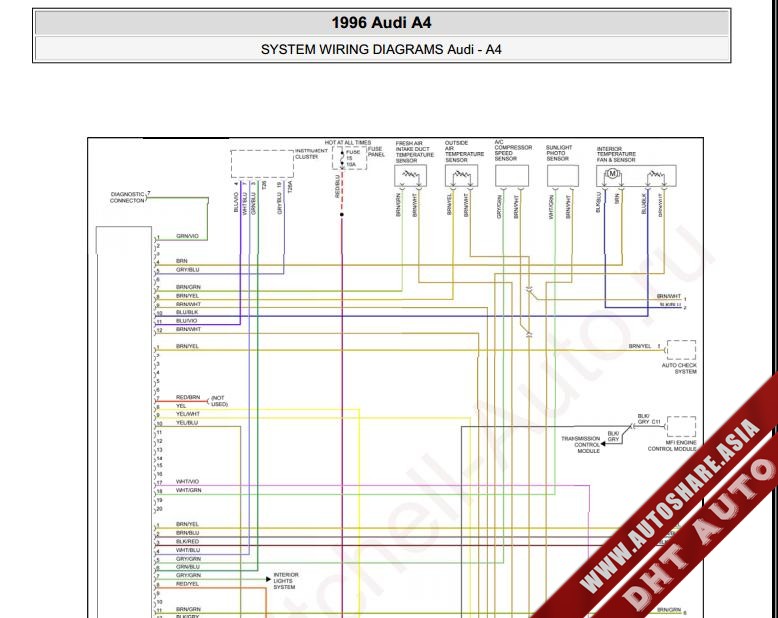Screen dimensions: 778x618
Task: Select the "DIAGNOSTIC CONNECTOR" label
Action: (127, 197)
